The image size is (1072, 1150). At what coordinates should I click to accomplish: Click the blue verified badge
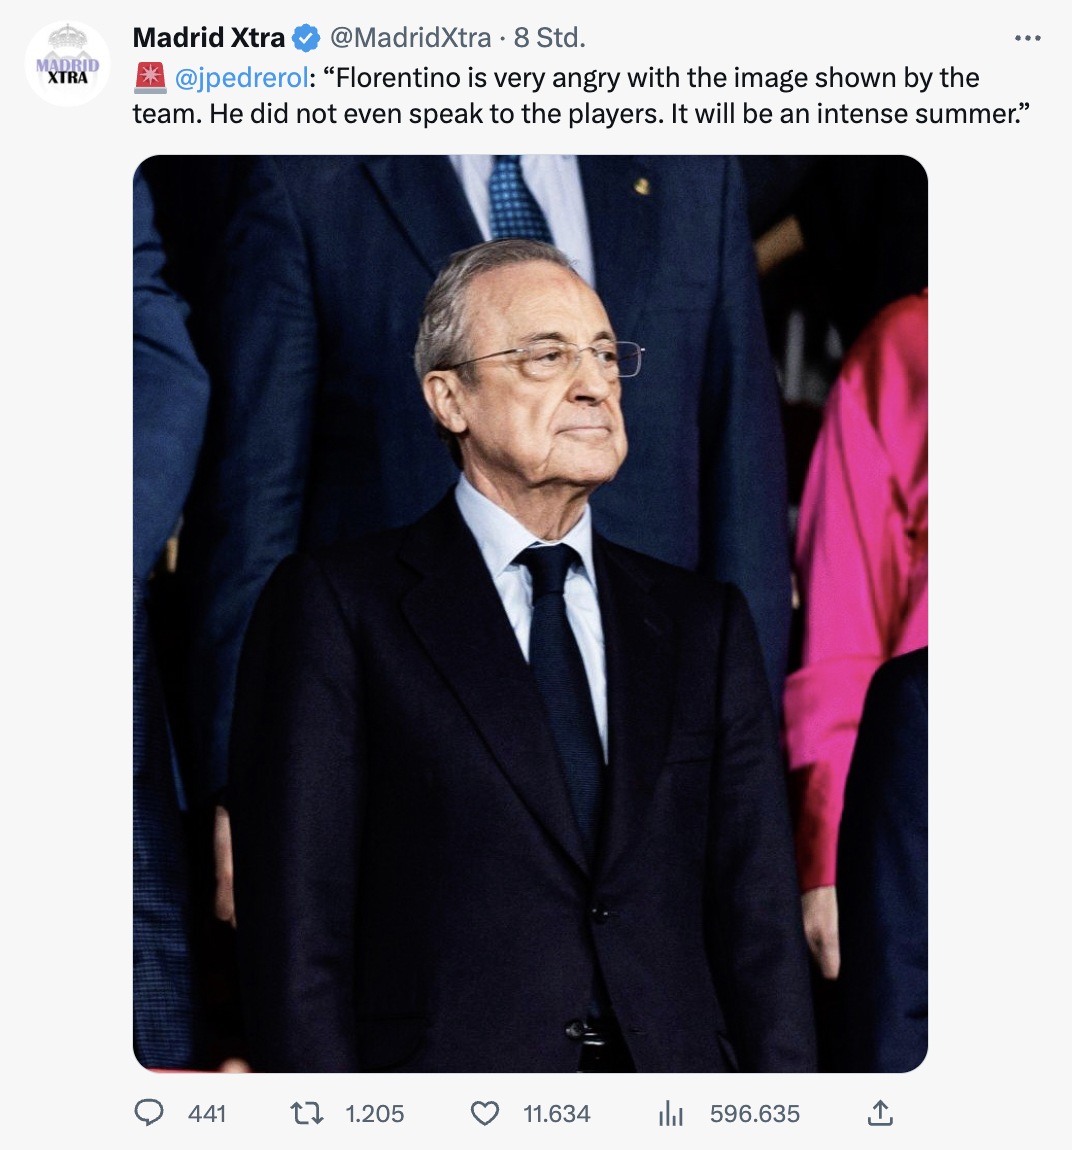coord(306,37)
